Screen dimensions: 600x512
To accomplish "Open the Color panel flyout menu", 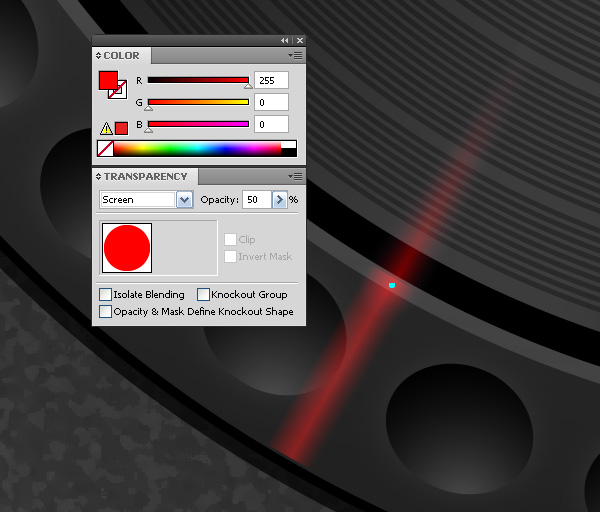I will click(x=295, y=56).
